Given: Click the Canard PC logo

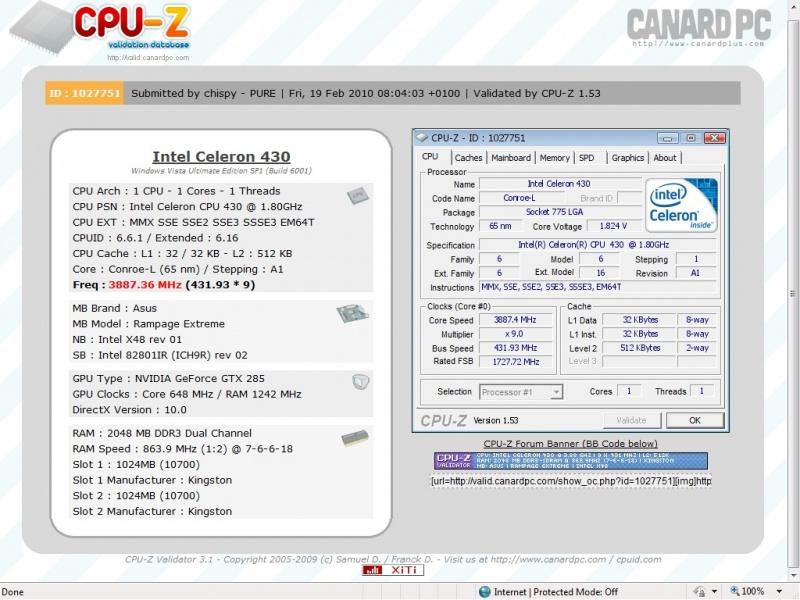Looking at the screenshot, I should (x=698, y=26).
